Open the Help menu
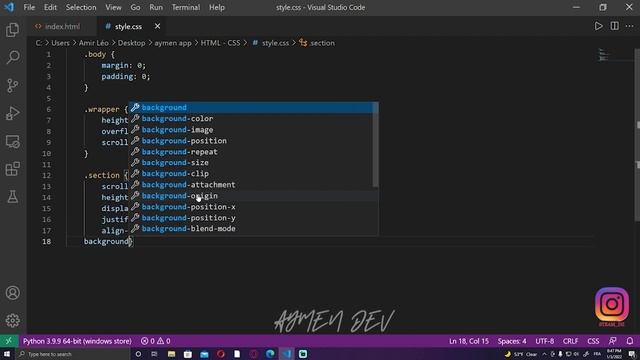This screenshot has height=360, width=640. pyautogui.click(x=217, y=7)
